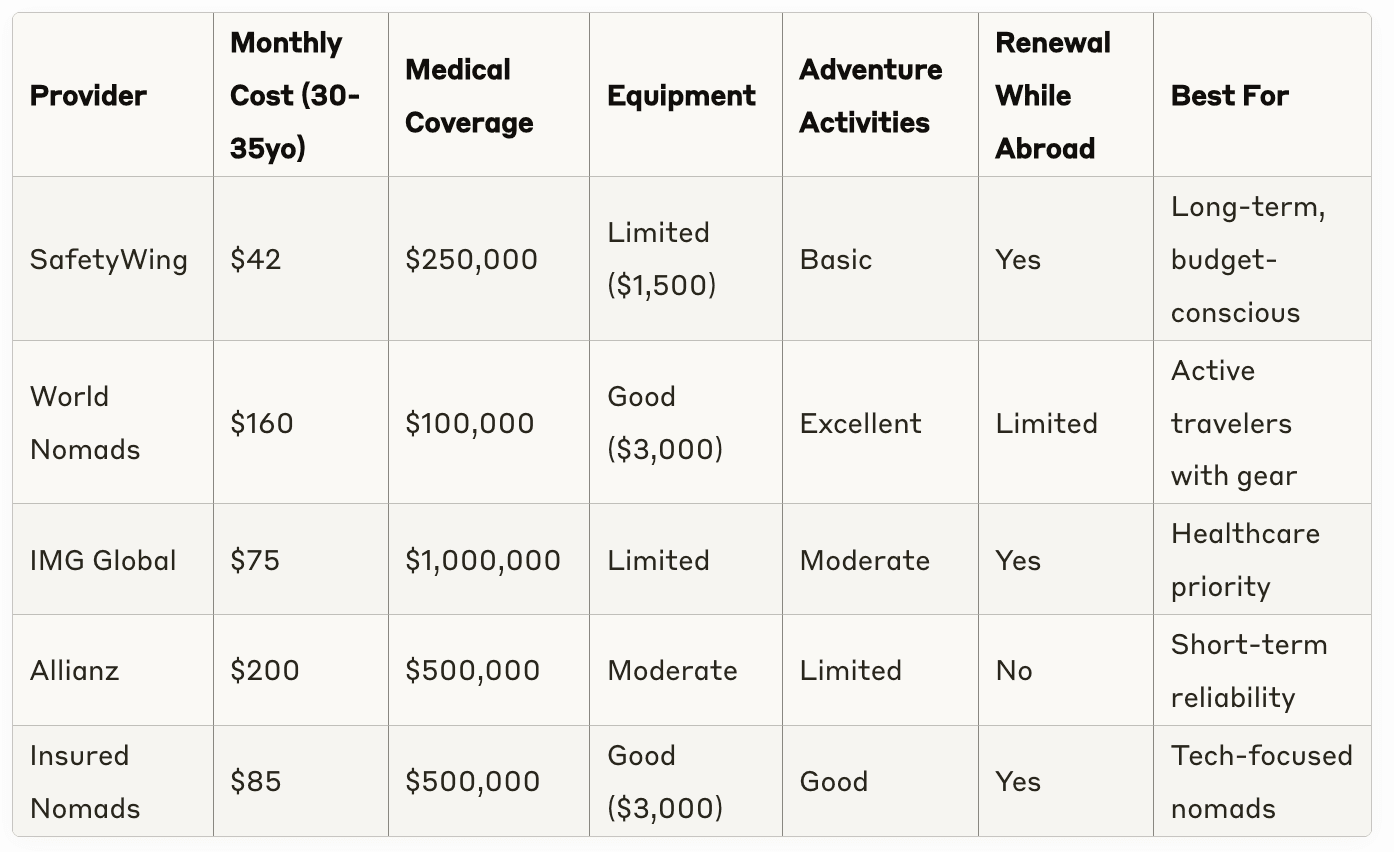Click the Tech-focused nomads cell
Viewport: 1394px width, 852px height.
pyautogui.click(x=1261, y=782)
